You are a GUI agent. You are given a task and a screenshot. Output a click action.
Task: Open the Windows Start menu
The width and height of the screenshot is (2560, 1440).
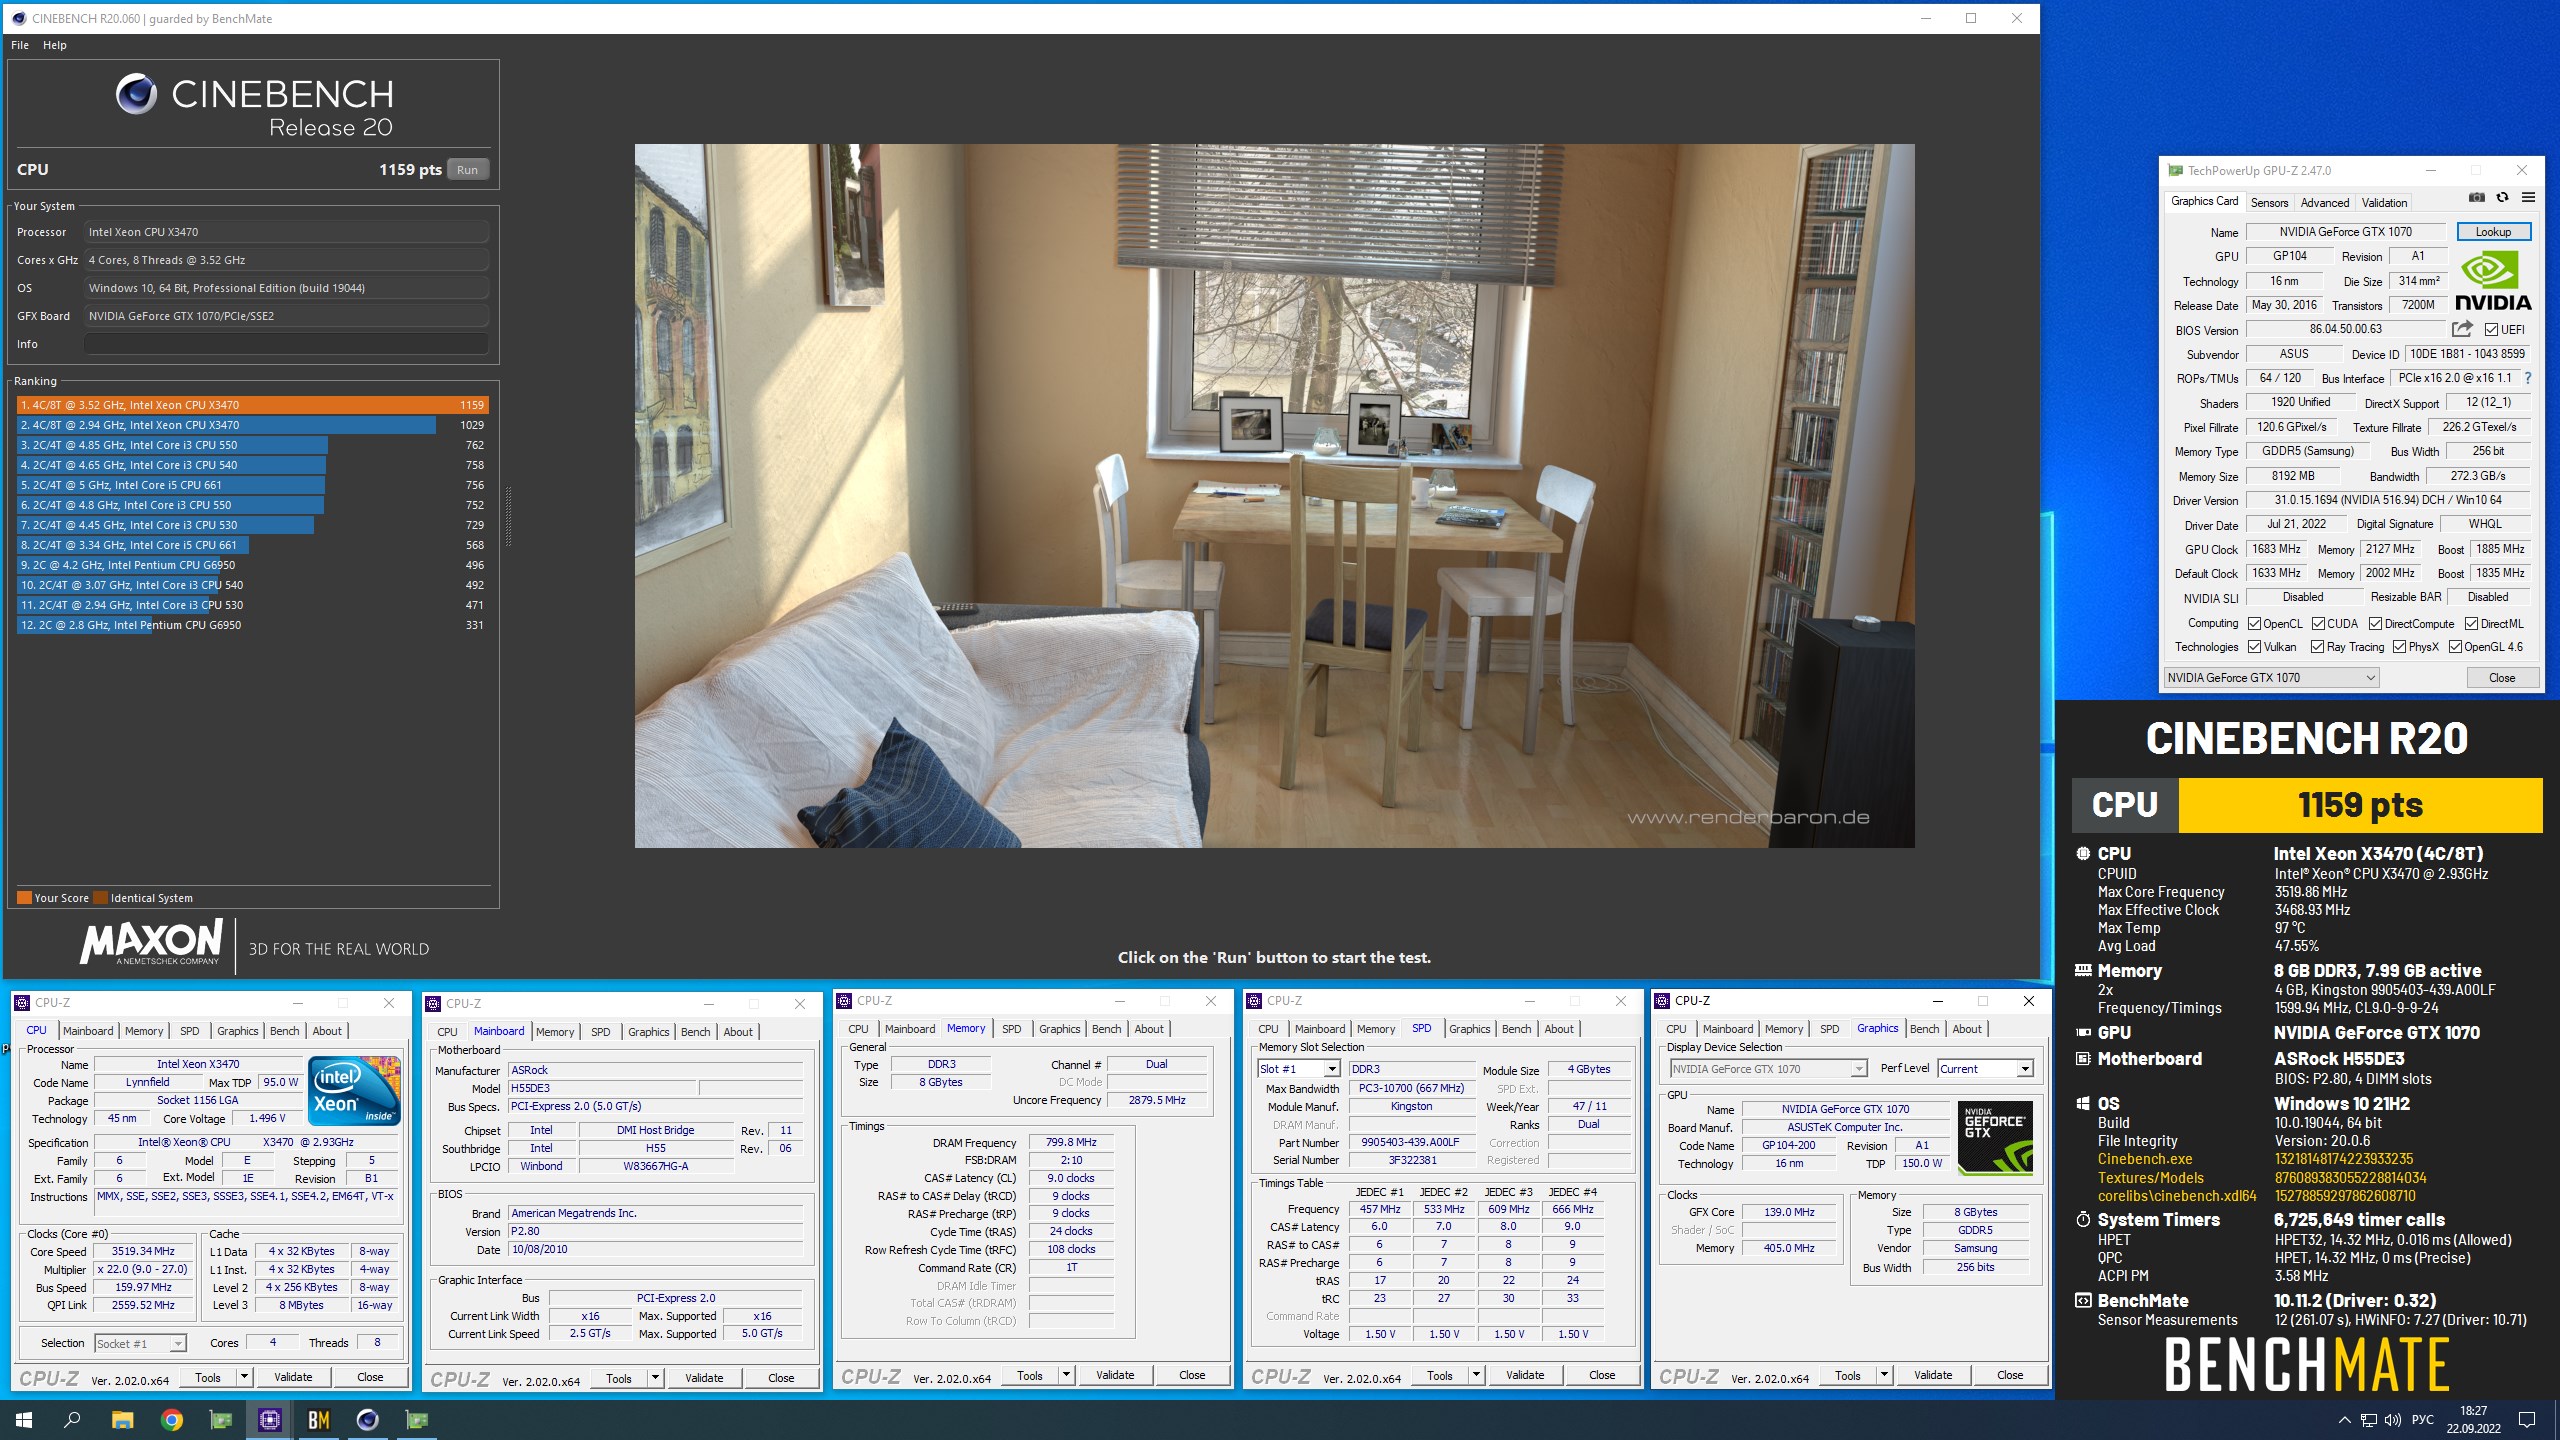click(x=24, y=1419)
